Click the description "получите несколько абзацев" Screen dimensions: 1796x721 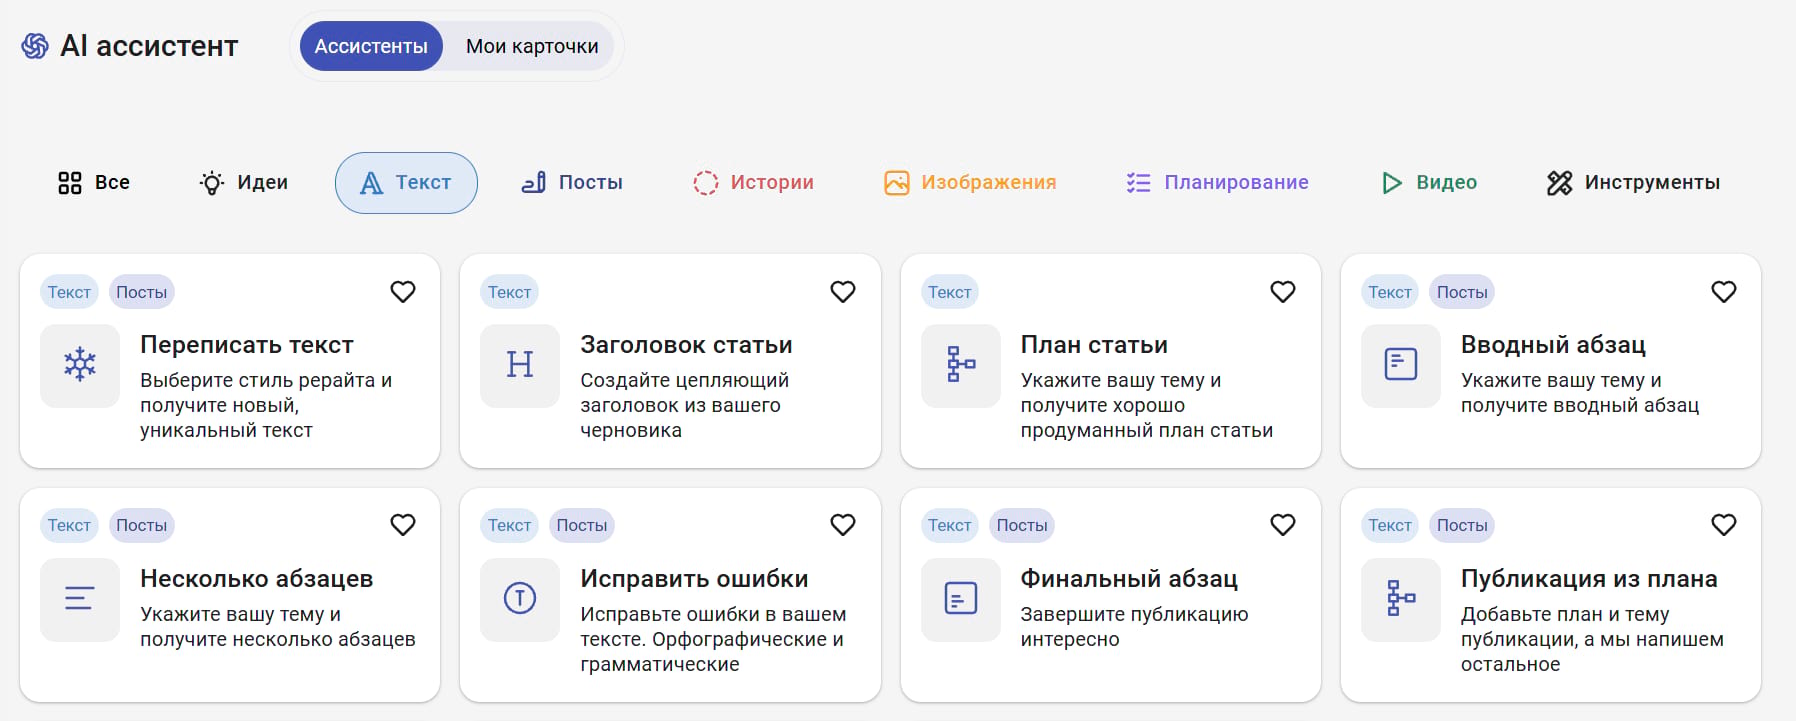click(278, 640)
